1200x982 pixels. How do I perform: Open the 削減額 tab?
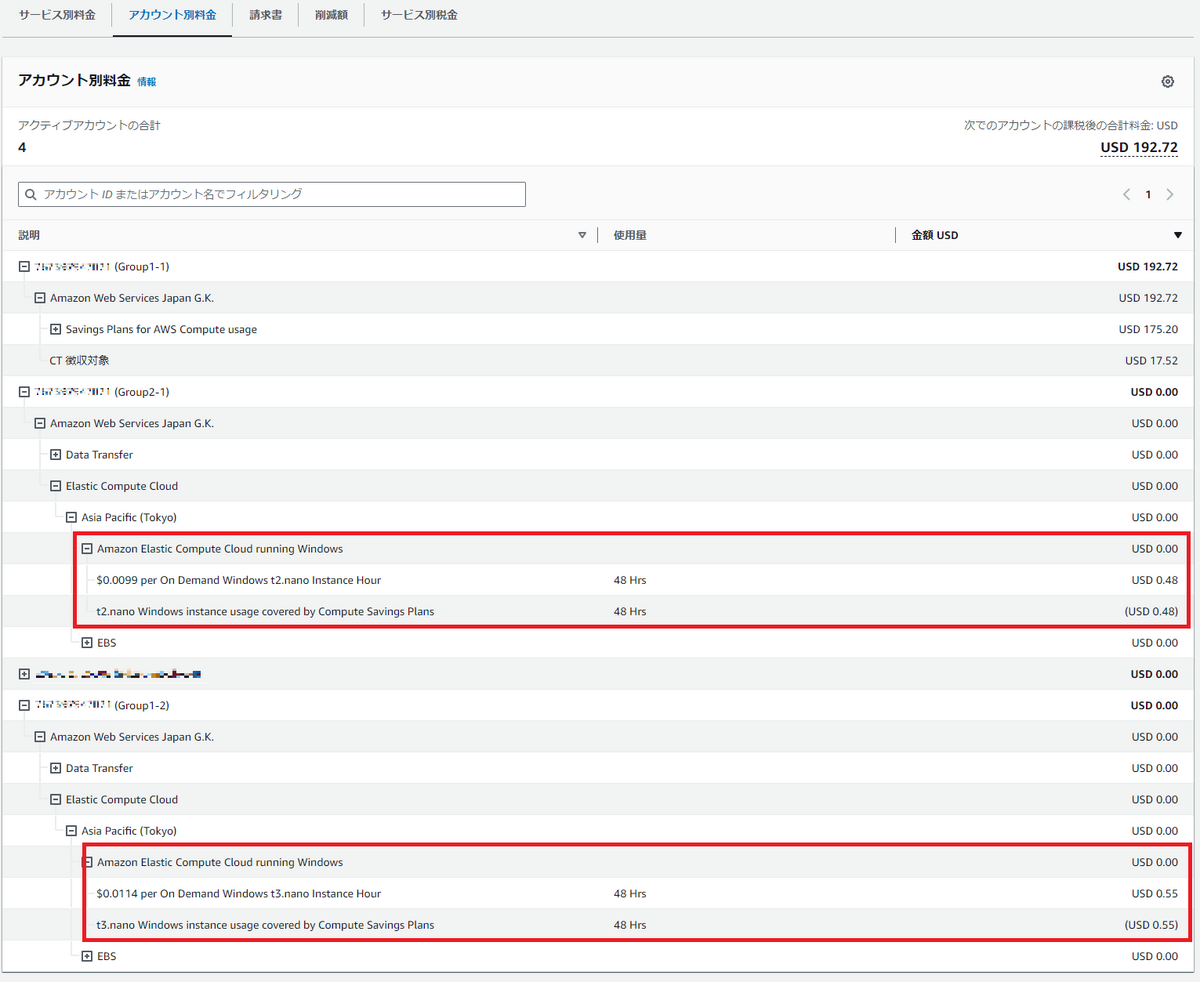click(330, 15)
